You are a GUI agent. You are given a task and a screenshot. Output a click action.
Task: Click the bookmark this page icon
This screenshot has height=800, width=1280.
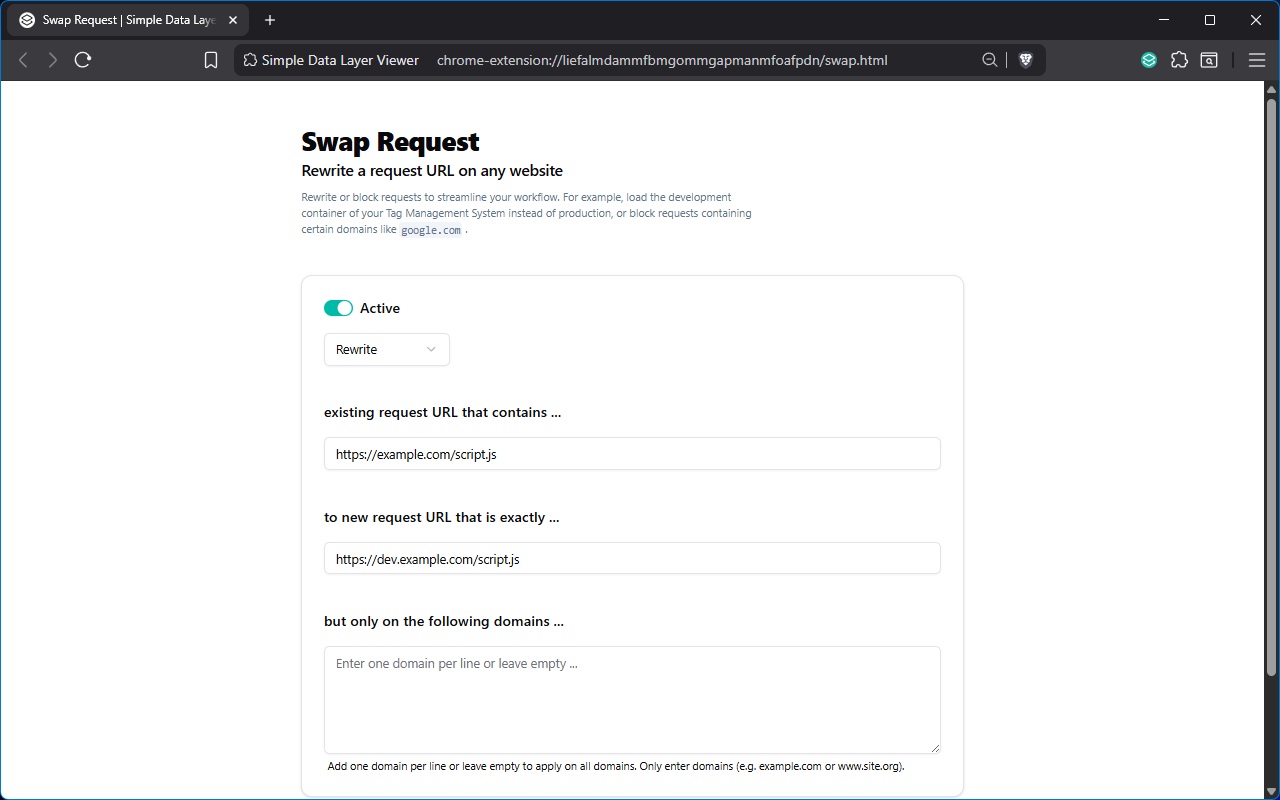tap(211, 60)
